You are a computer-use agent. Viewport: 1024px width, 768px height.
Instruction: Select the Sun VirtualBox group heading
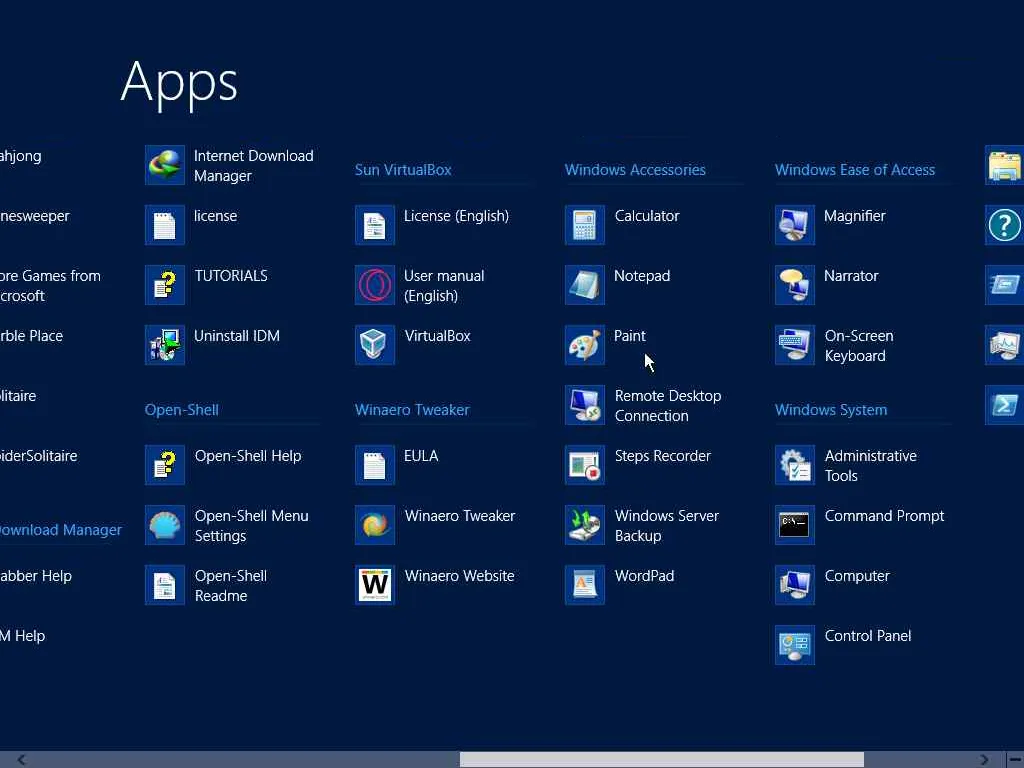coord(403,170)
